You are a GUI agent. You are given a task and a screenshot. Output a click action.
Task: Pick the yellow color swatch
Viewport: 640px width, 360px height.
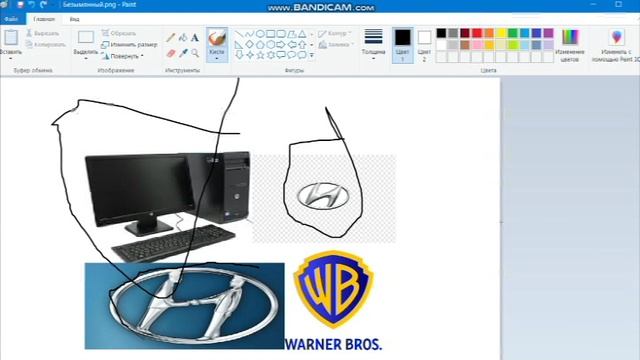[501, 33]
